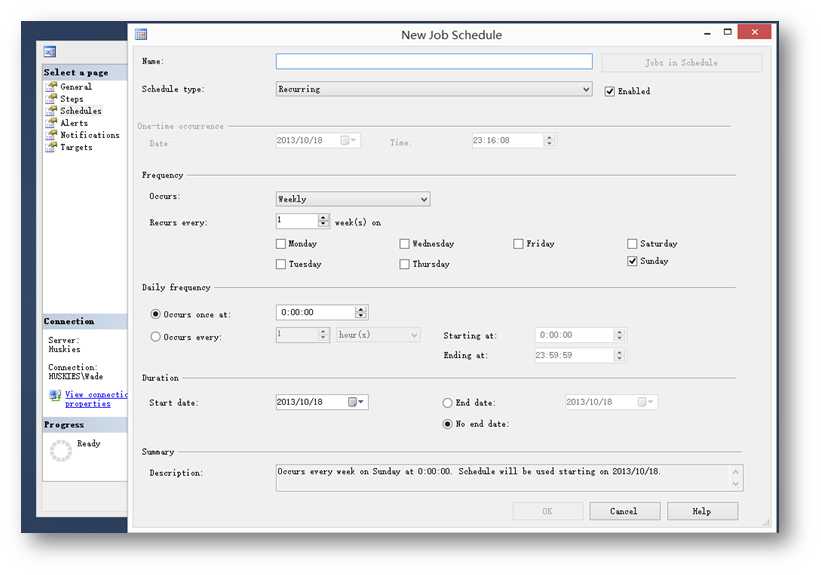
Task: Select Alerts page in left pane
Action: (x=74, y=123)
